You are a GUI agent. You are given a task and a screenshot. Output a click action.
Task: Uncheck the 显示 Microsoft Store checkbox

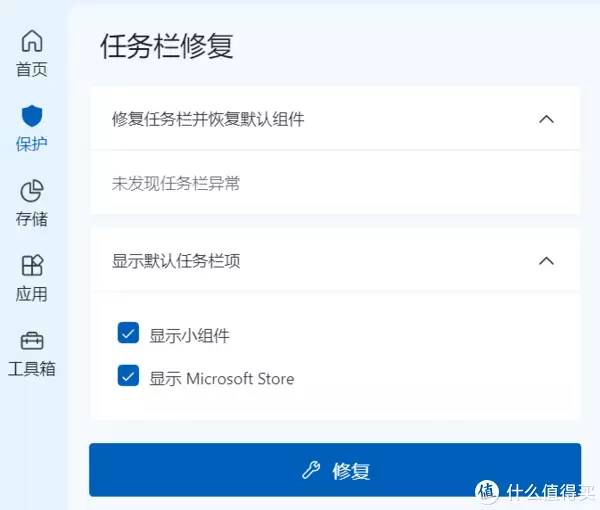coord(128,376)
